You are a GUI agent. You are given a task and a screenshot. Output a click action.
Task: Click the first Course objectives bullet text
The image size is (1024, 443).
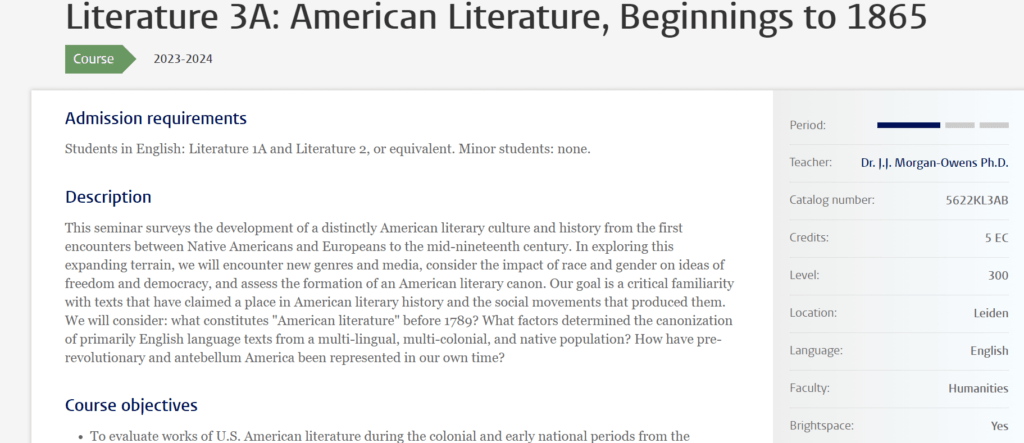[x=390, y=436]
